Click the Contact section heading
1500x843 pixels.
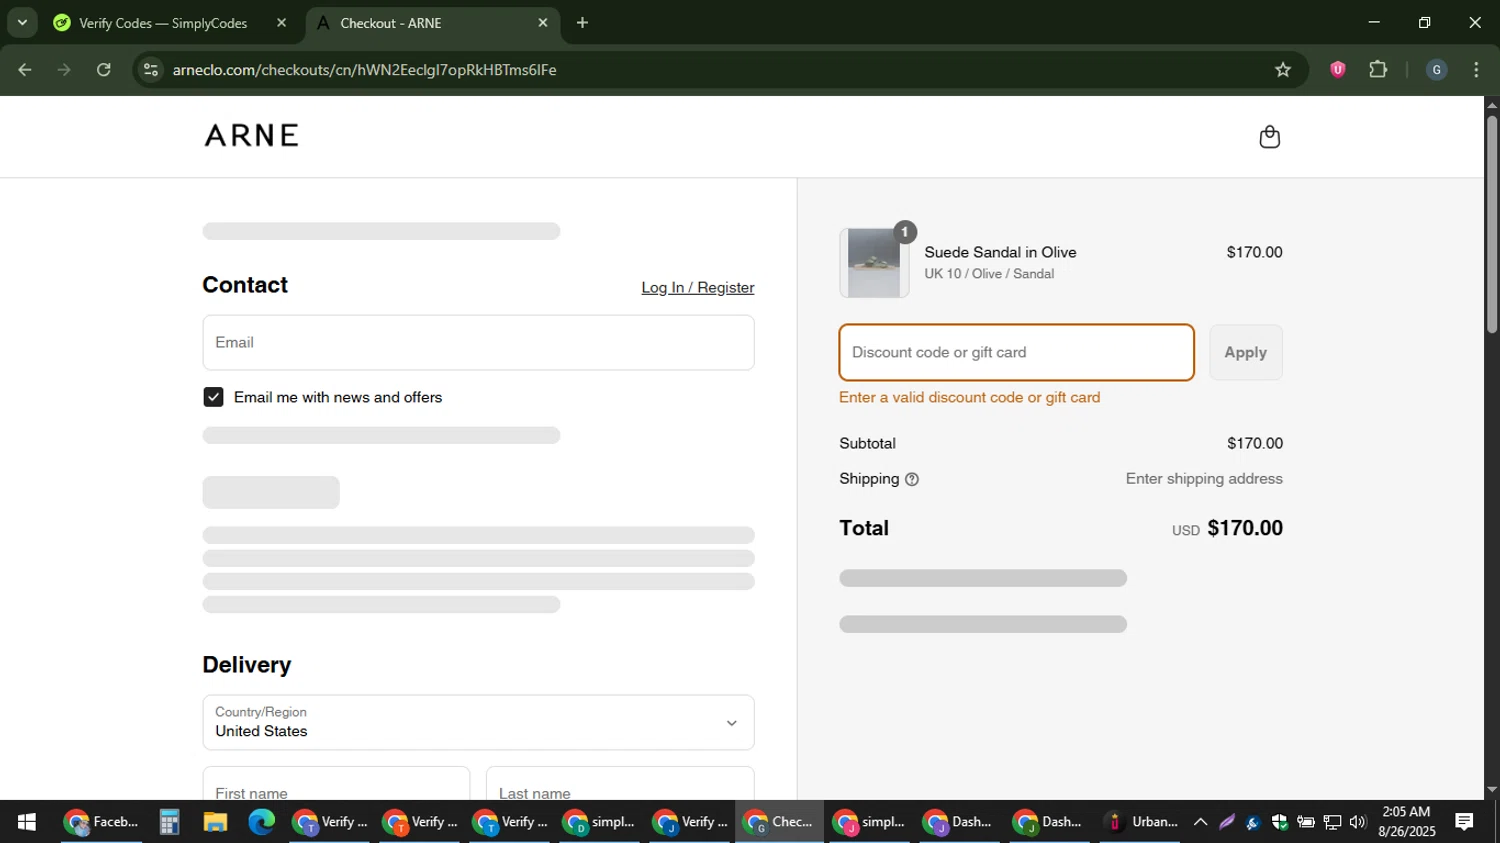click(x=245, y=285)
